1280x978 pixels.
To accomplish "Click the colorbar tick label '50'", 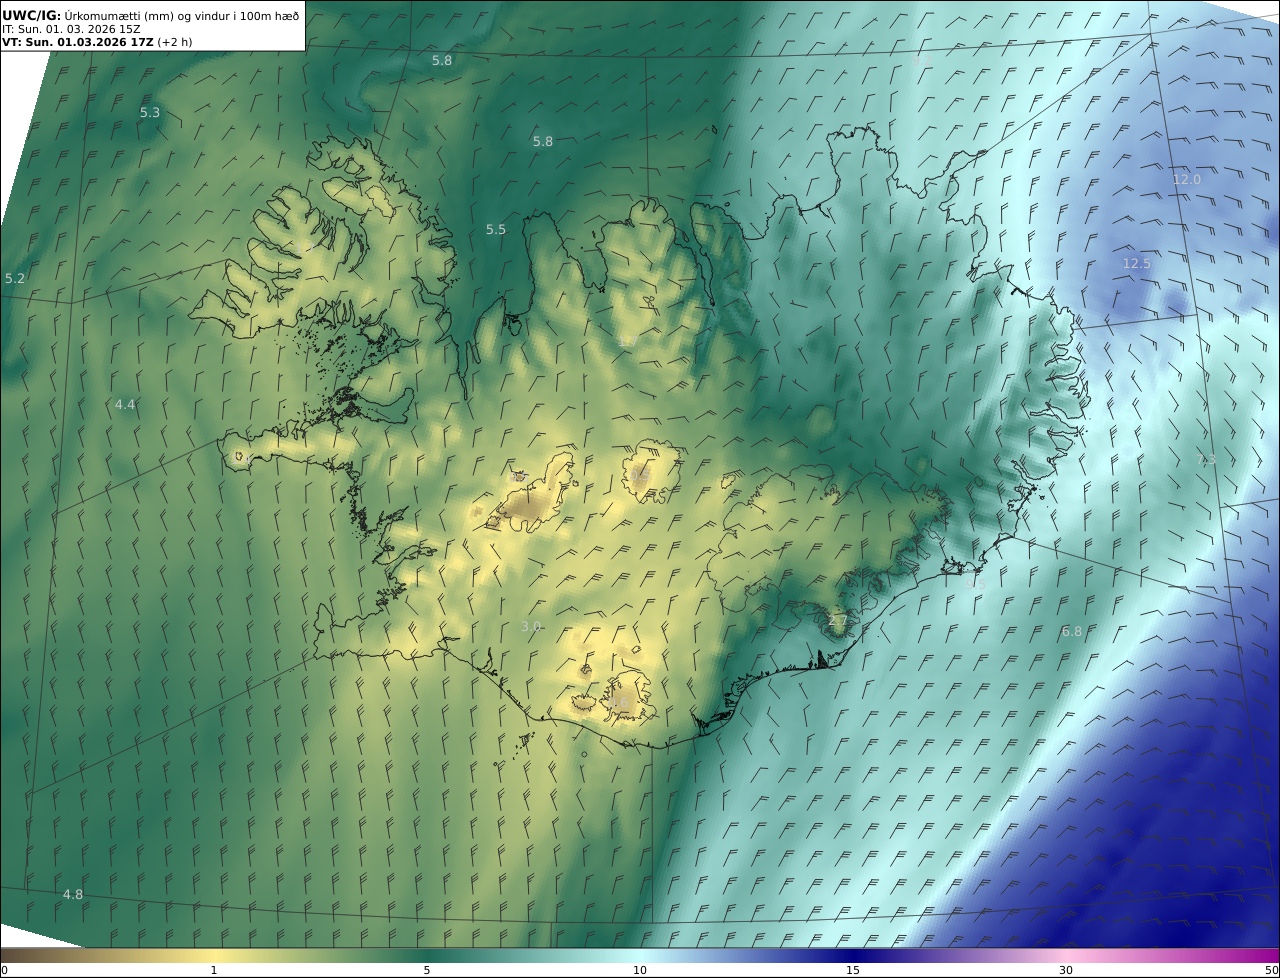I will (1271, 970).
